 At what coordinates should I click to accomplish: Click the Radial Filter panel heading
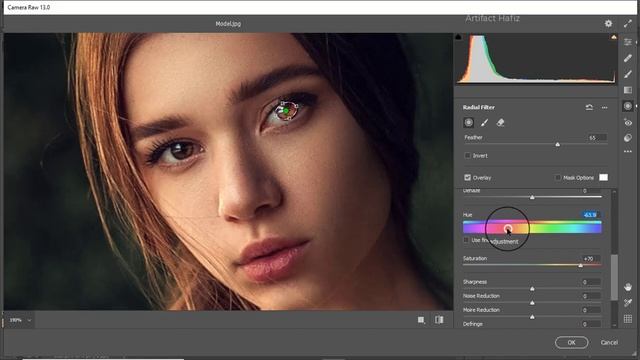479,107
